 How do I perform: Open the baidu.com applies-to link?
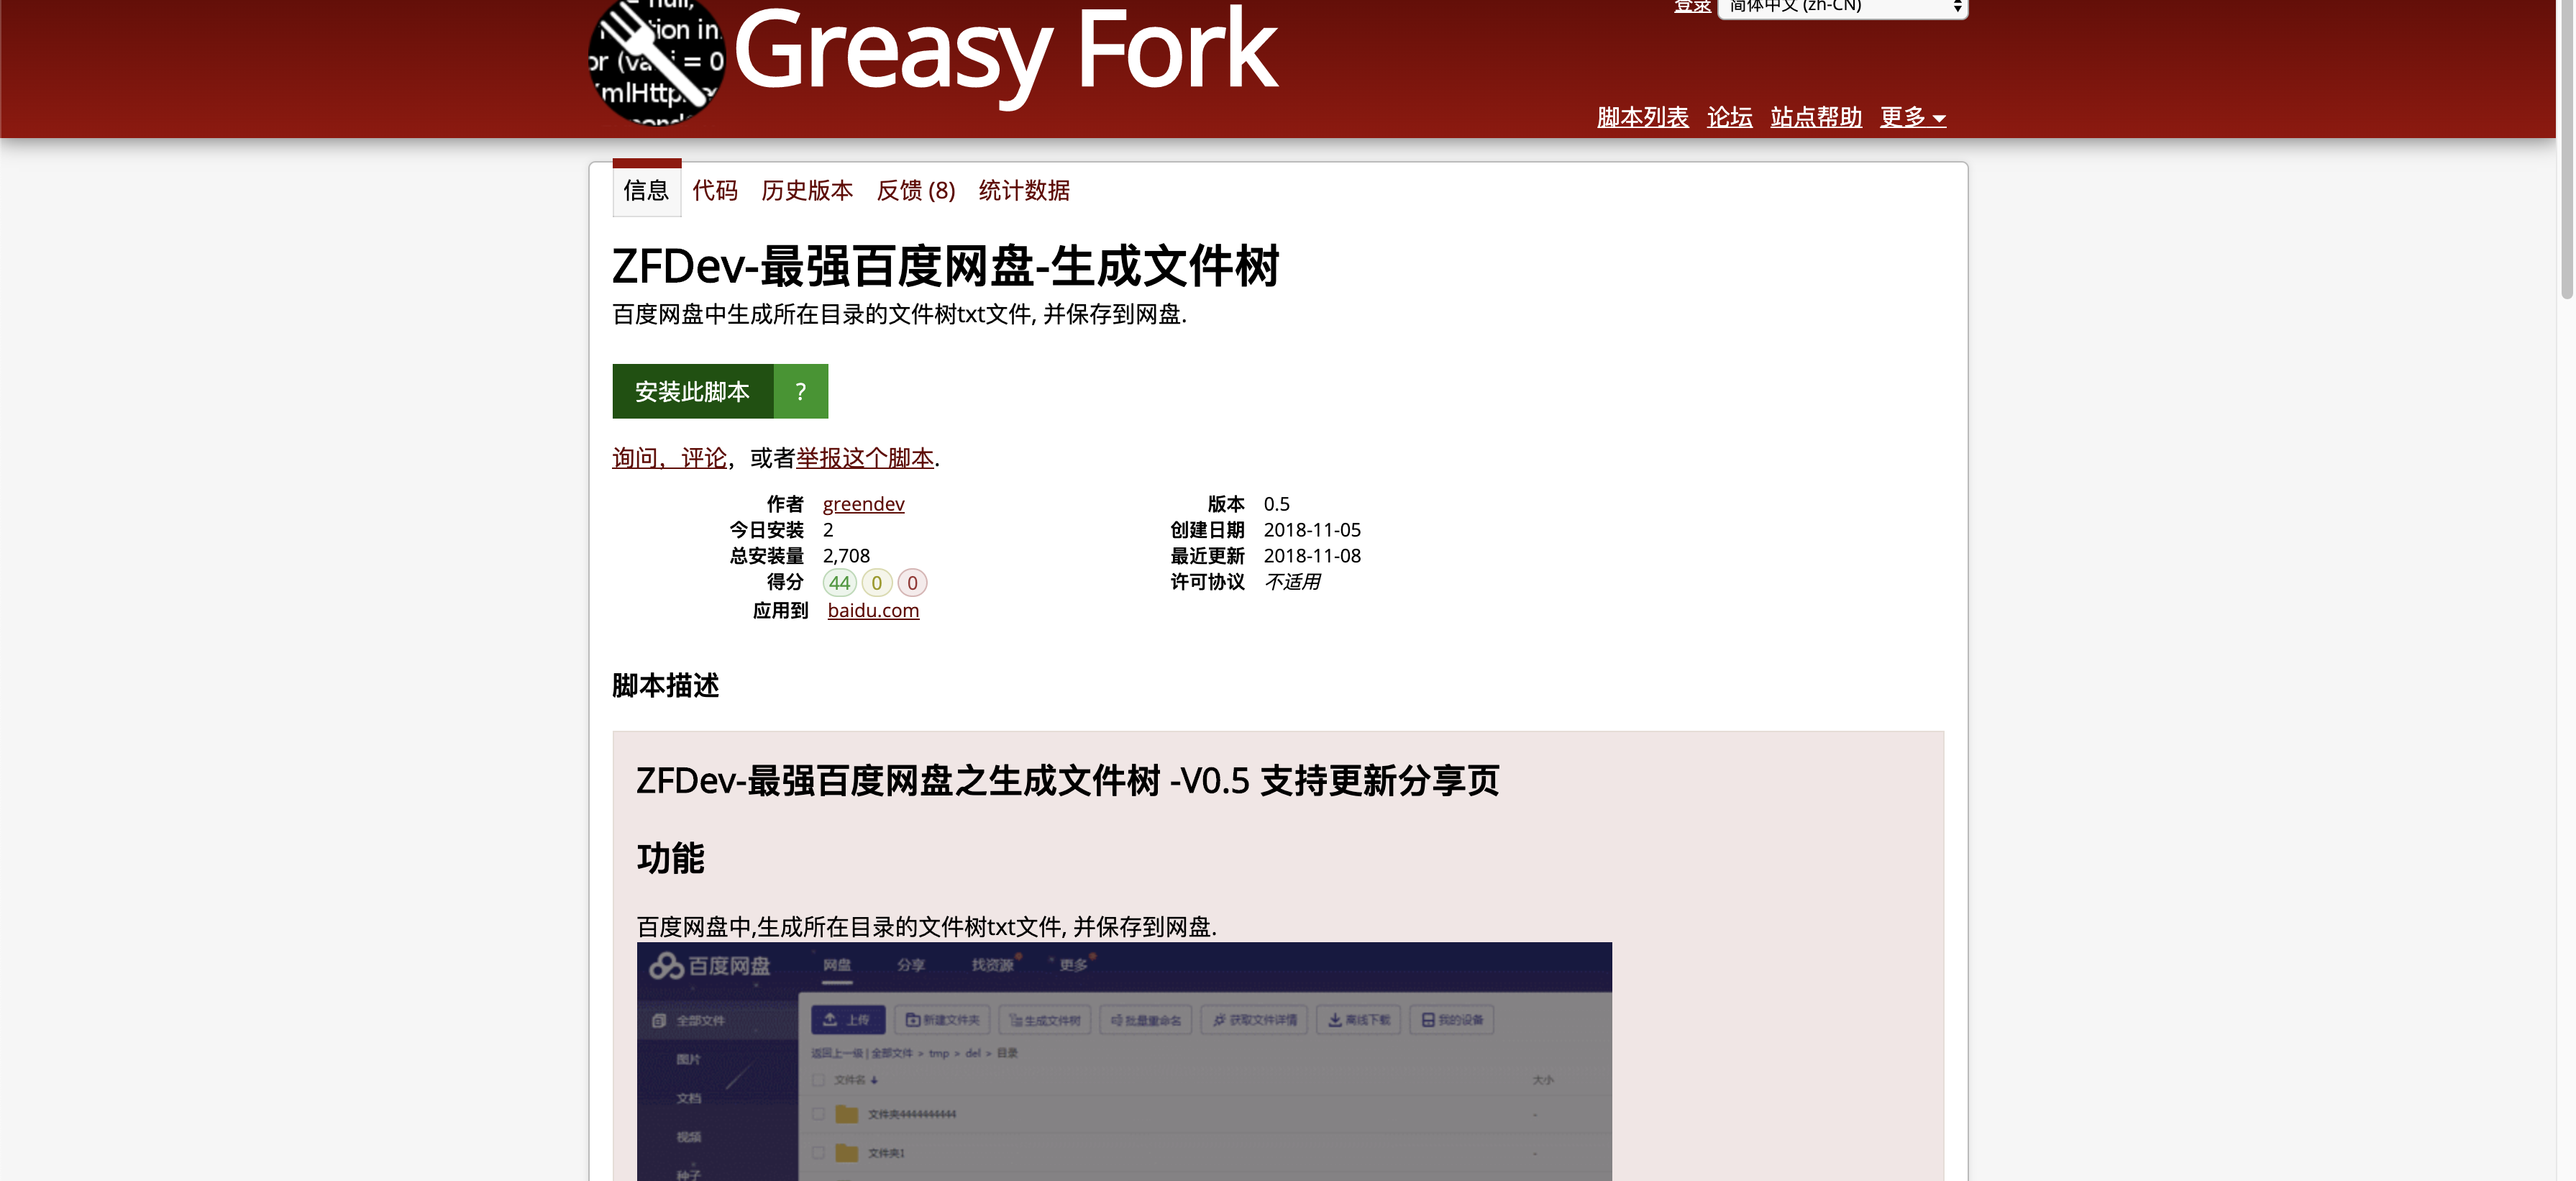tap(872, 610)
